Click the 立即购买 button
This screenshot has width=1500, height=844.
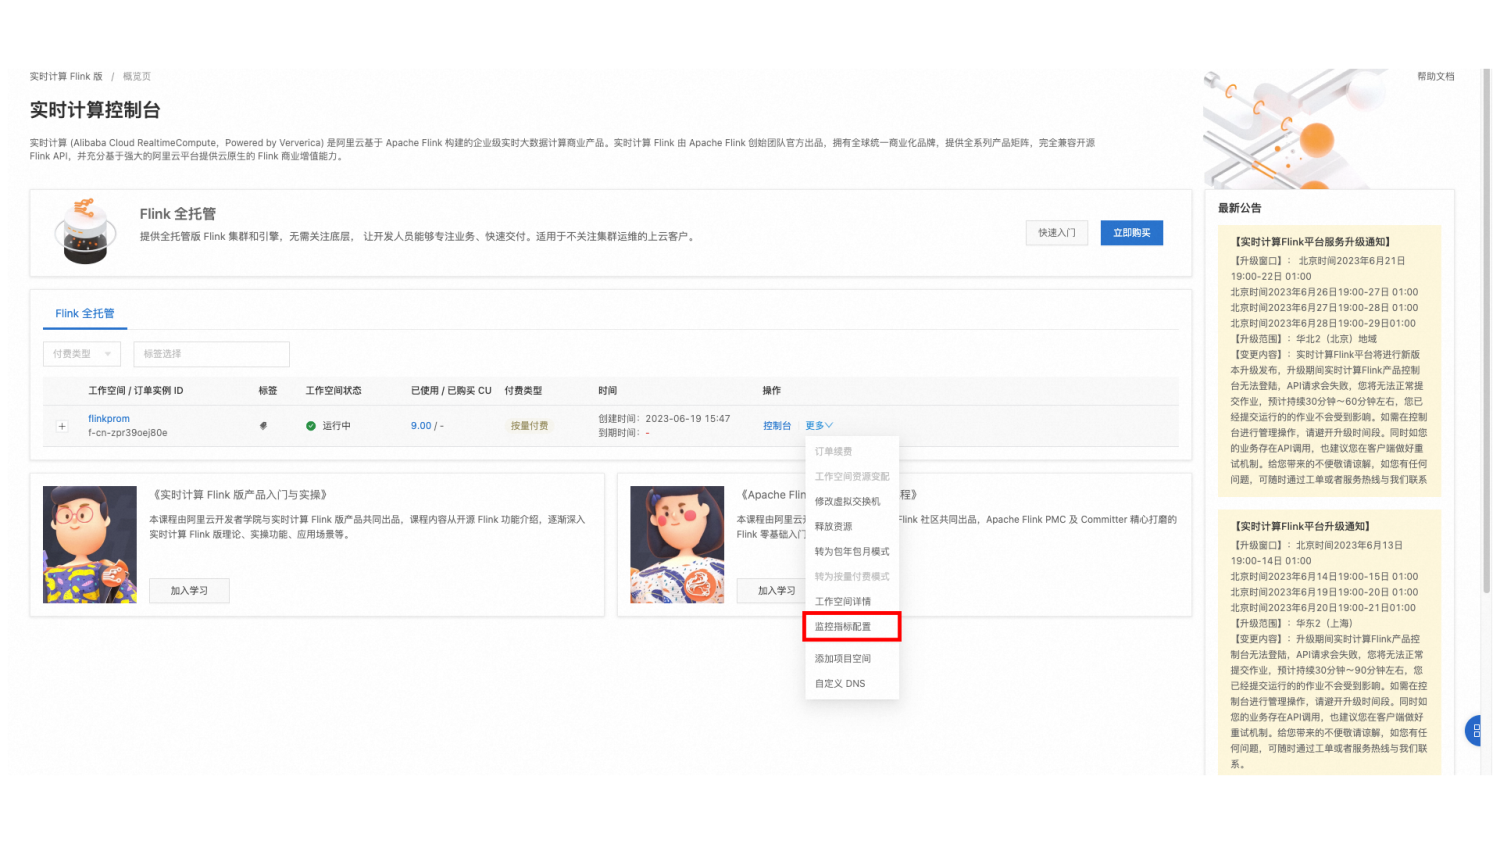click(x=1132, y=233)
